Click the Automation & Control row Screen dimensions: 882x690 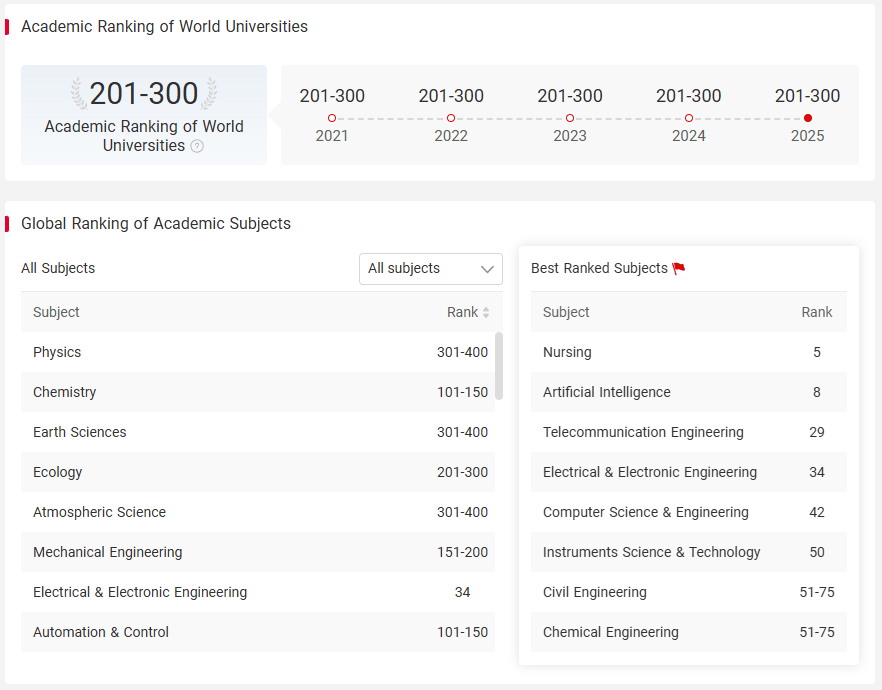[258, 632]
